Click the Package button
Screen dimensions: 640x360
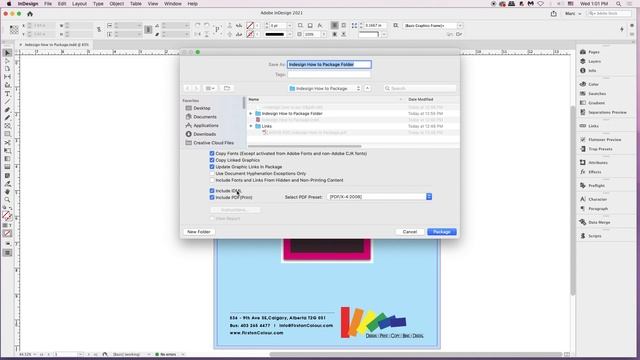point(442,232)
